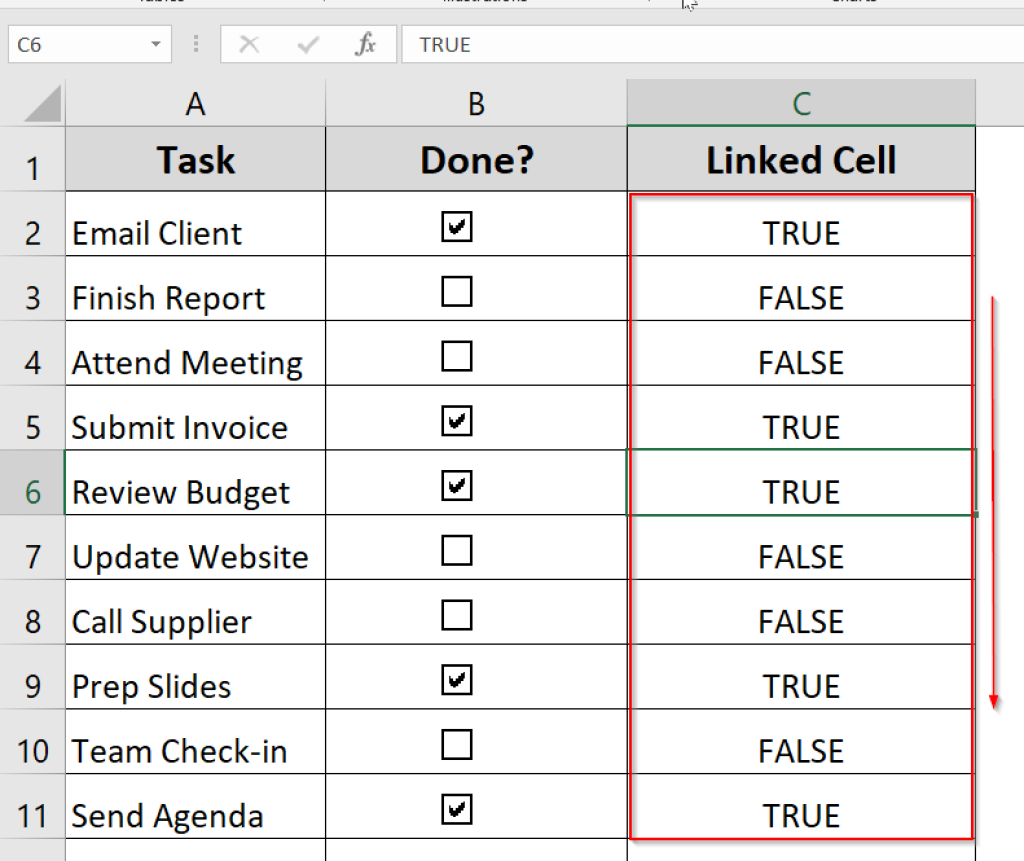Check the Team Check-in checkbox

456,744
